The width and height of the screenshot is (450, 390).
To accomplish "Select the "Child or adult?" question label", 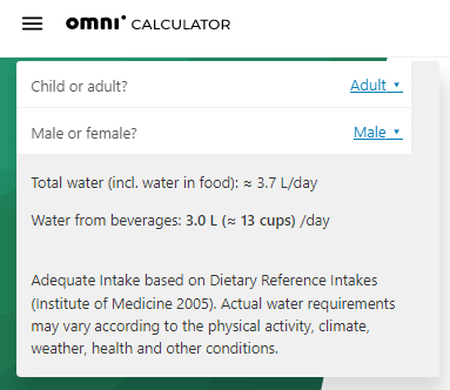I will [x=79, y=86].
